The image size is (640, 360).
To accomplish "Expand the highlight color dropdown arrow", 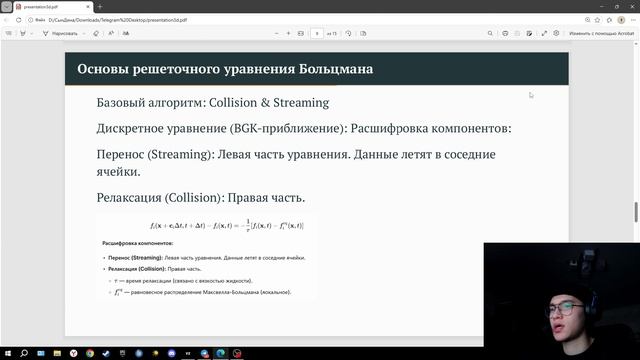I will [x=32, y=33].
